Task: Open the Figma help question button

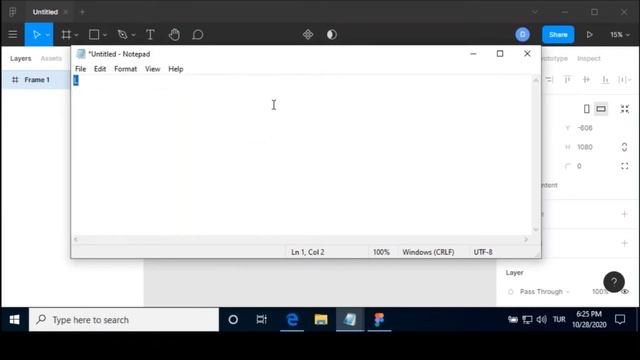Action: (x=614, y=282)
